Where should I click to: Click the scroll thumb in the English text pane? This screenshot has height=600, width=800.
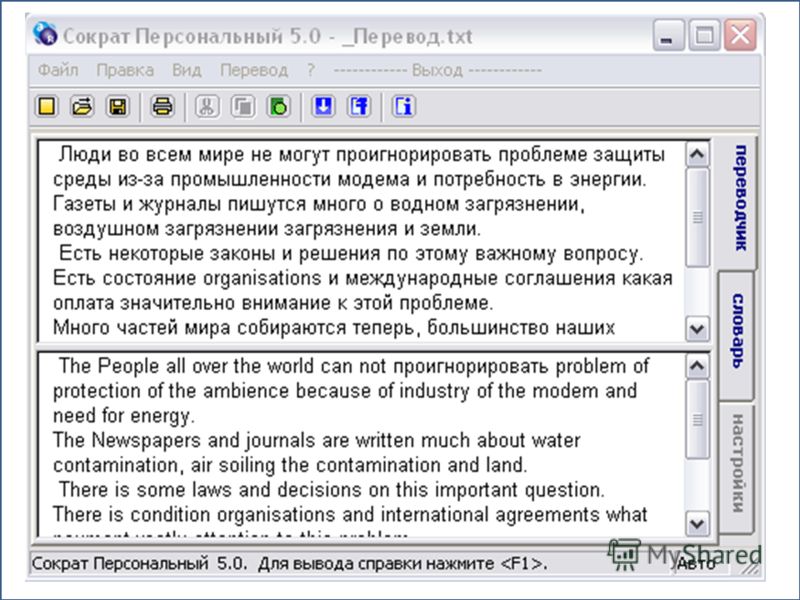697,419
